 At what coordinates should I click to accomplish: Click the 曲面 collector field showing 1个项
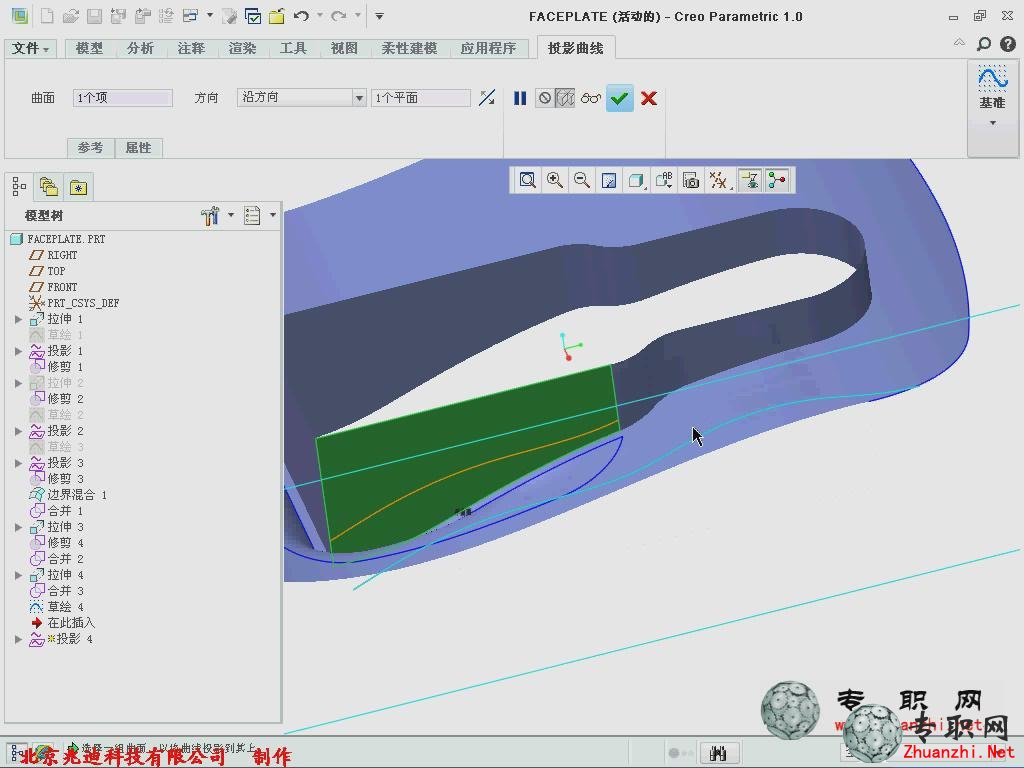123,98
